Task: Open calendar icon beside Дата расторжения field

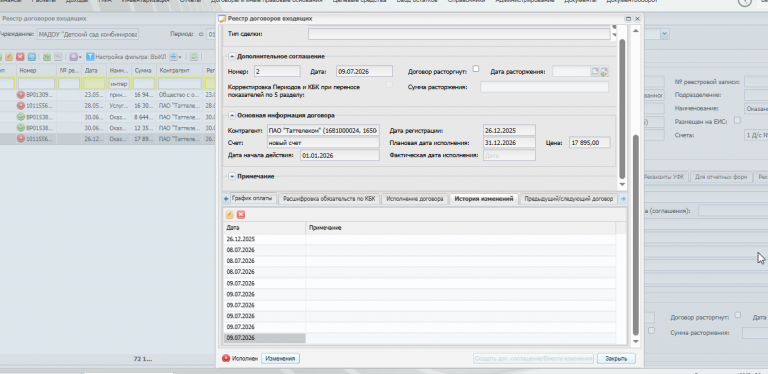Action: click(x=595, y=71)
